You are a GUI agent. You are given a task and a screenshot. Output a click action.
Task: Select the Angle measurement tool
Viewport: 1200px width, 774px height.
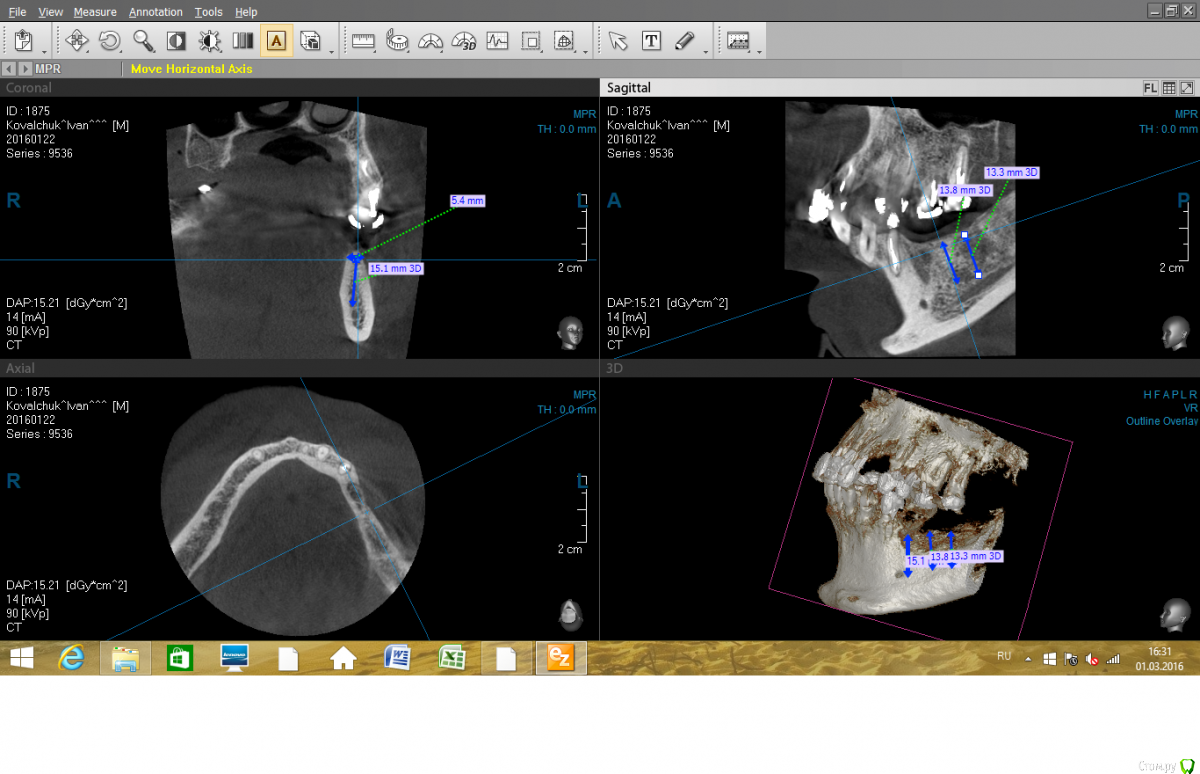(x=430, y=41)
